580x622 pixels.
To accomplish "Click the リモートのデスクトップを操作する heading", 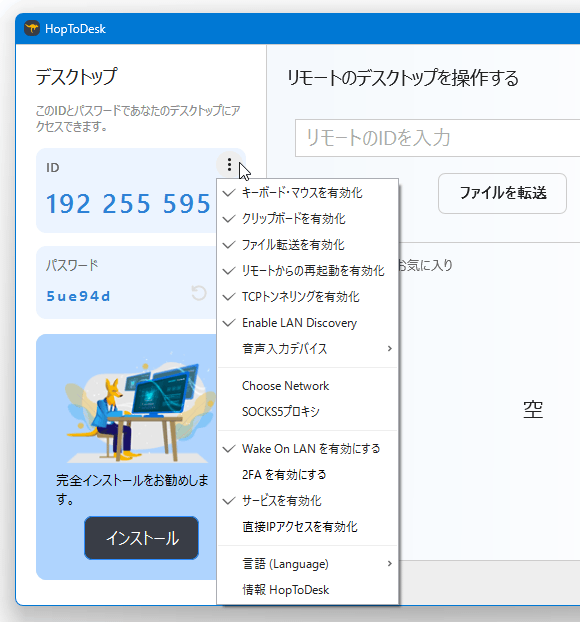I will click(403, 78).
